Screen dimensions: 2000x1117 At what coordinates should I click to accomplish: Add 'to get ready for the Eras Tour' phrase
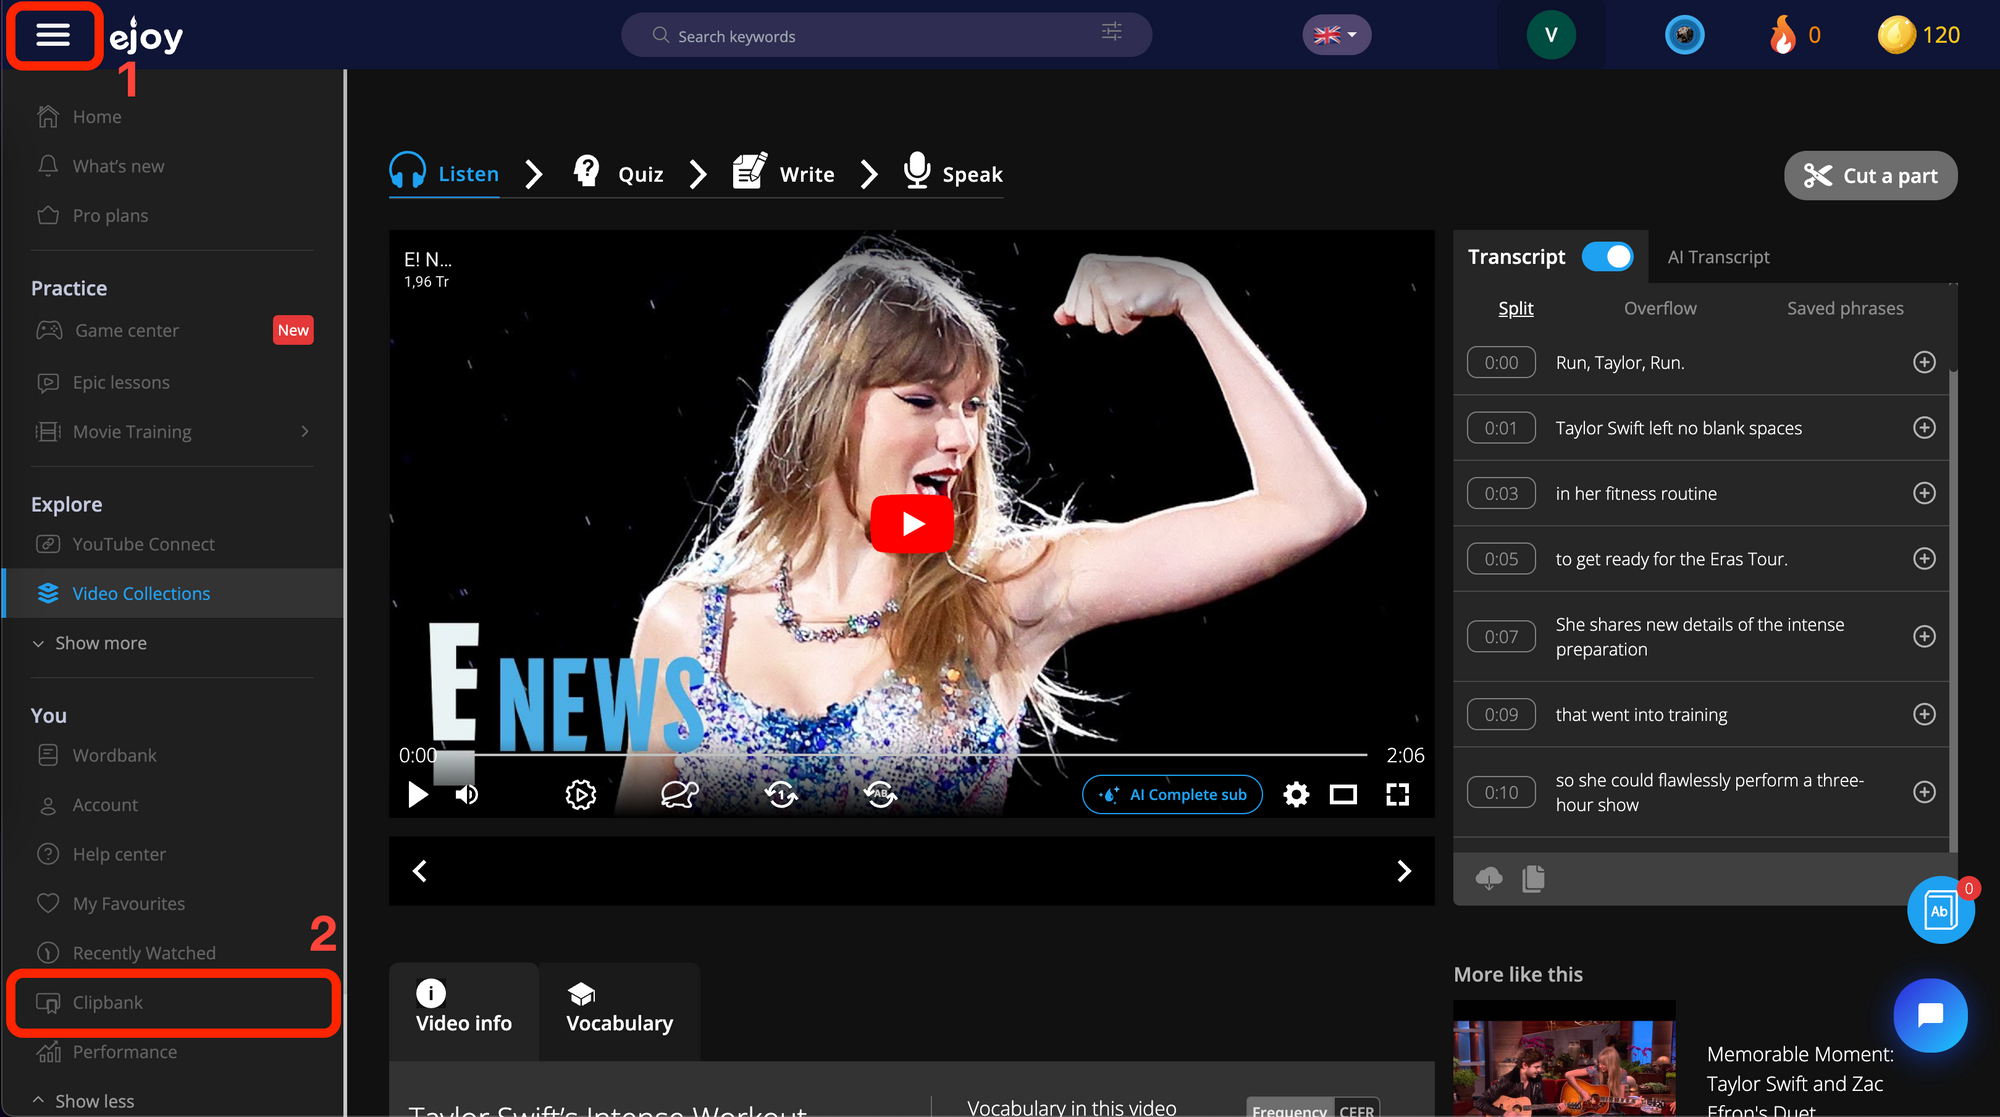[x=1924, y=559]
